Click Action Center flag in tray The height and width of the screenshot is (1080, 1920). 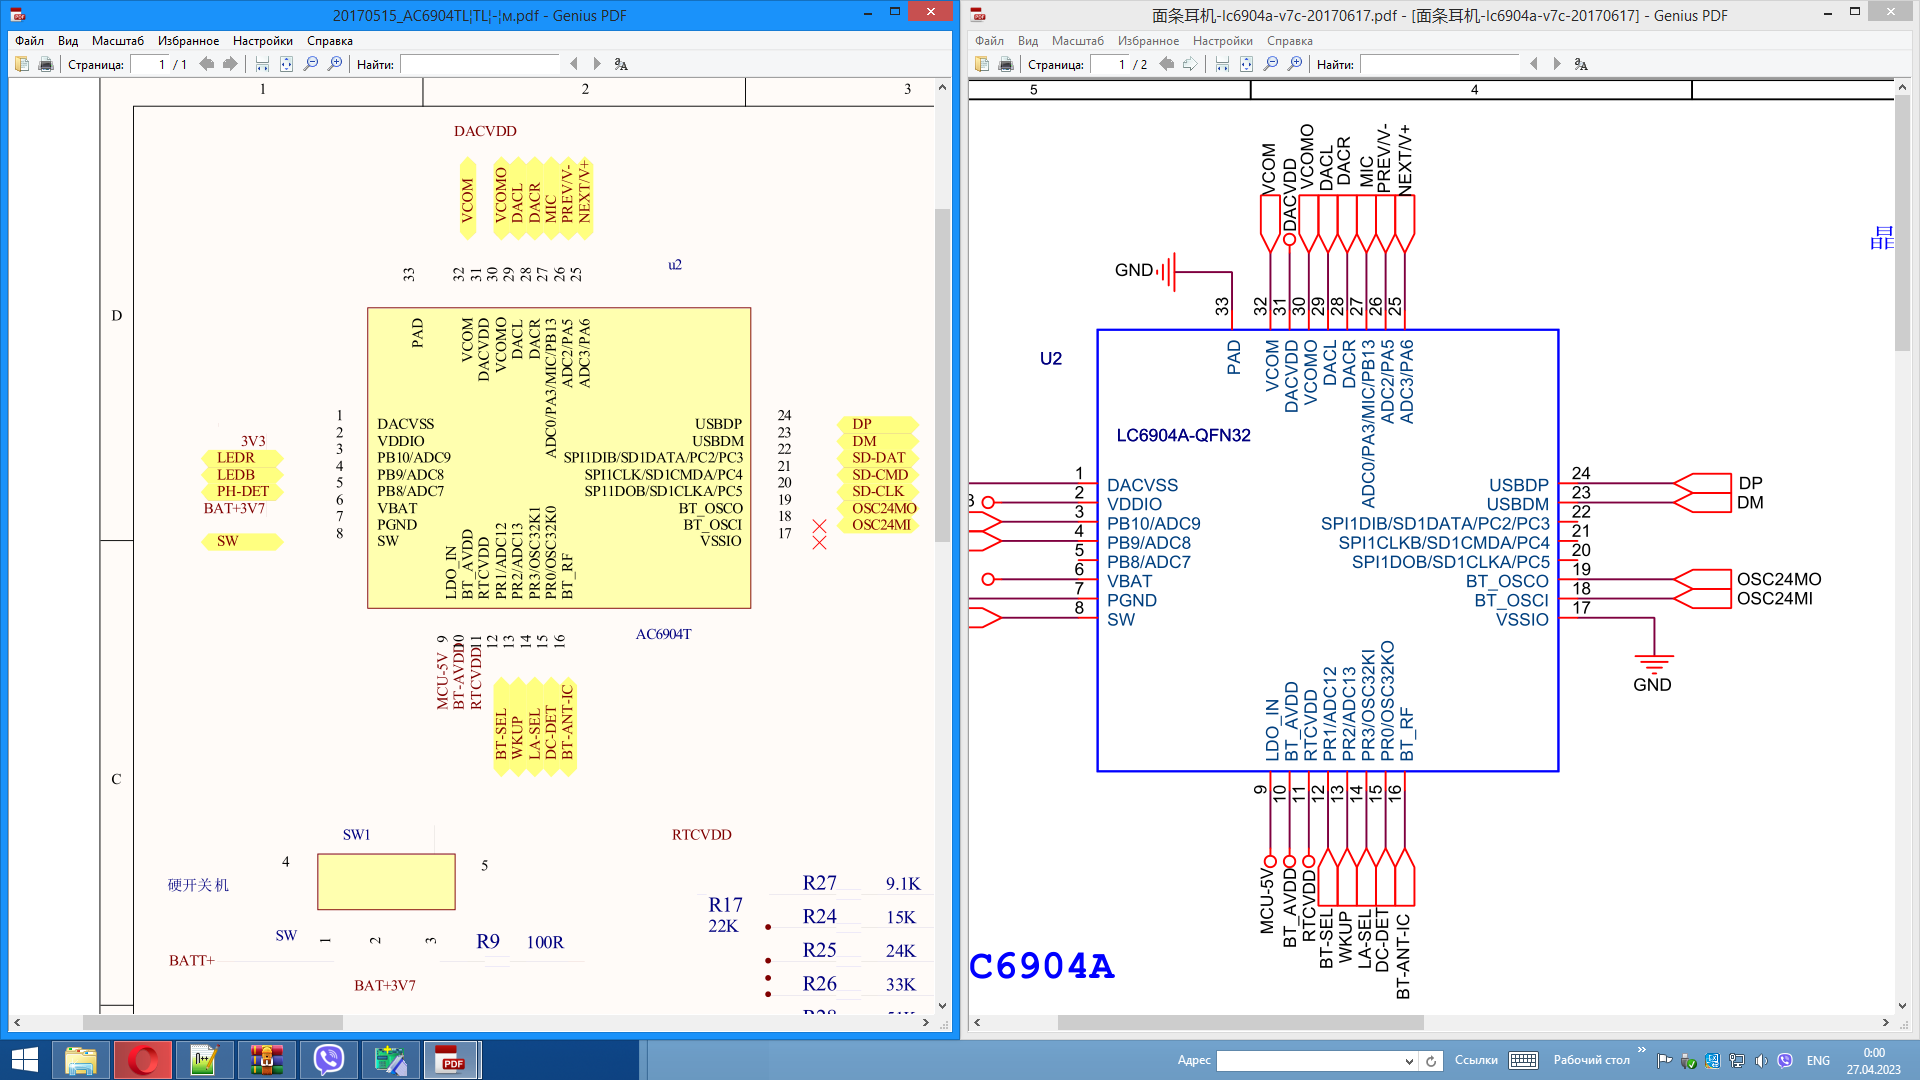1664,1061
